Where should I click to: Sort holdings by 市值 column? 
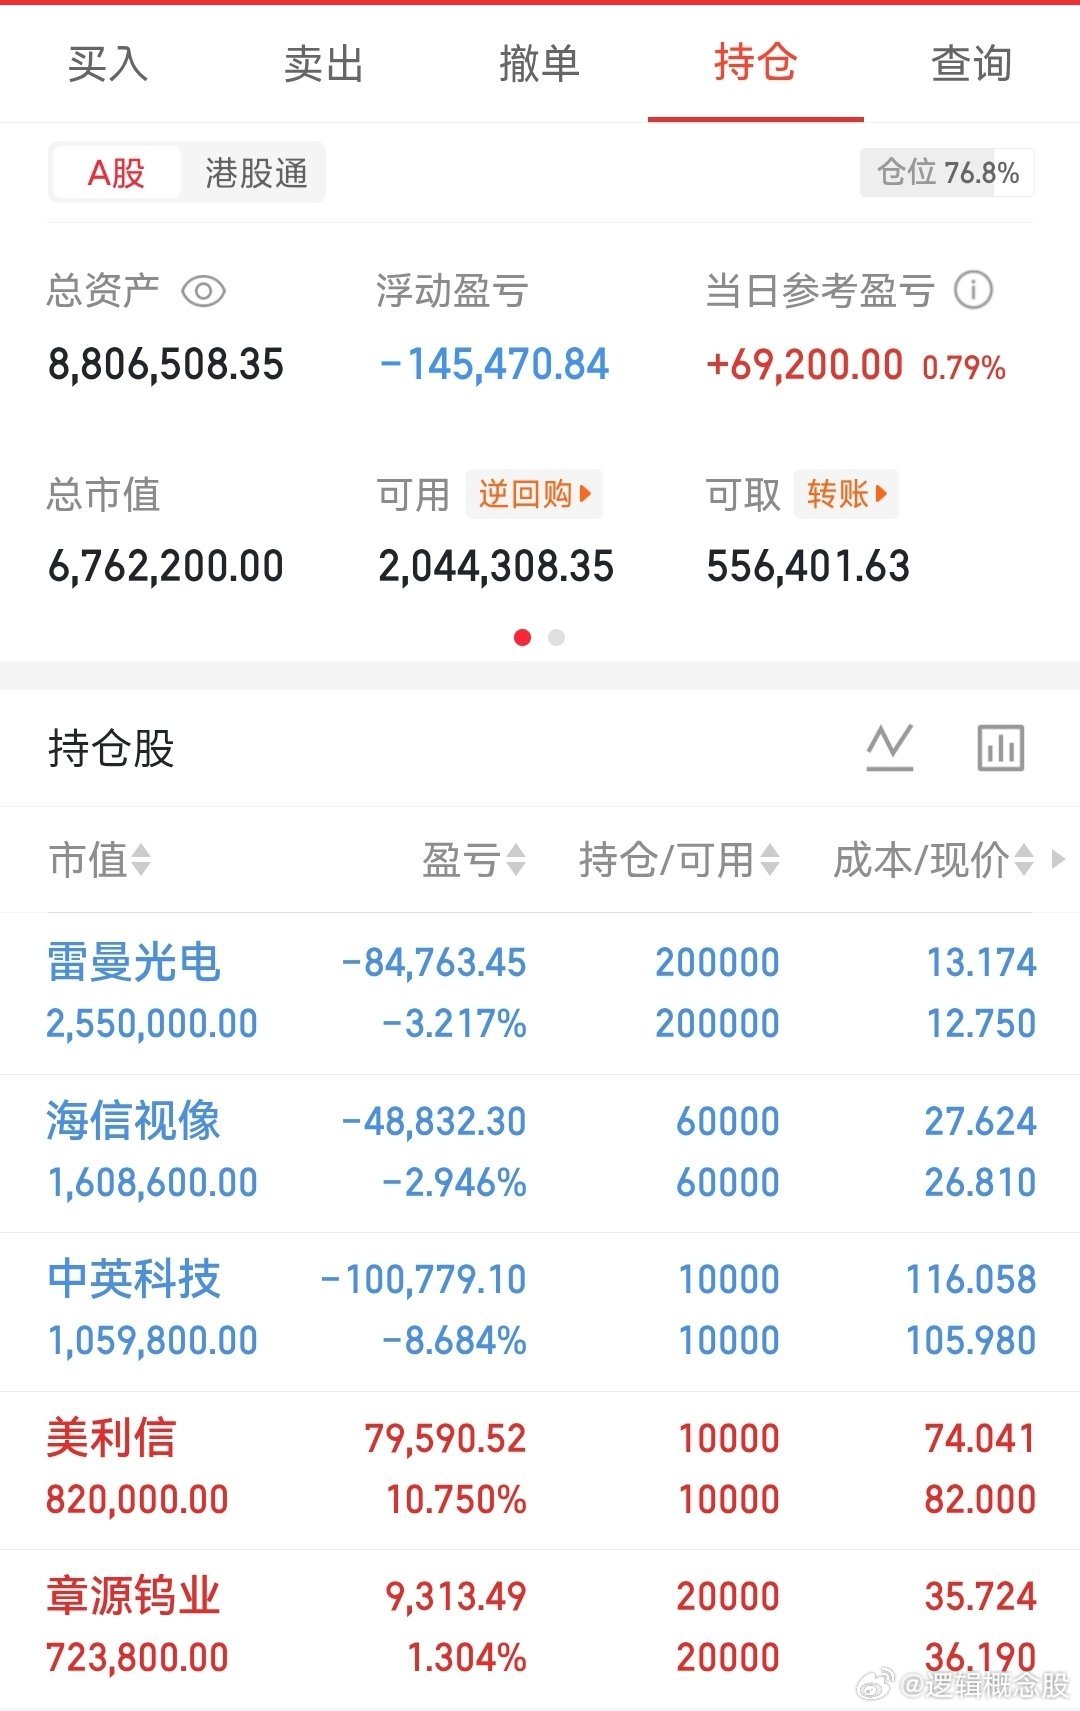pyautogui.click(x=100, y=860)
